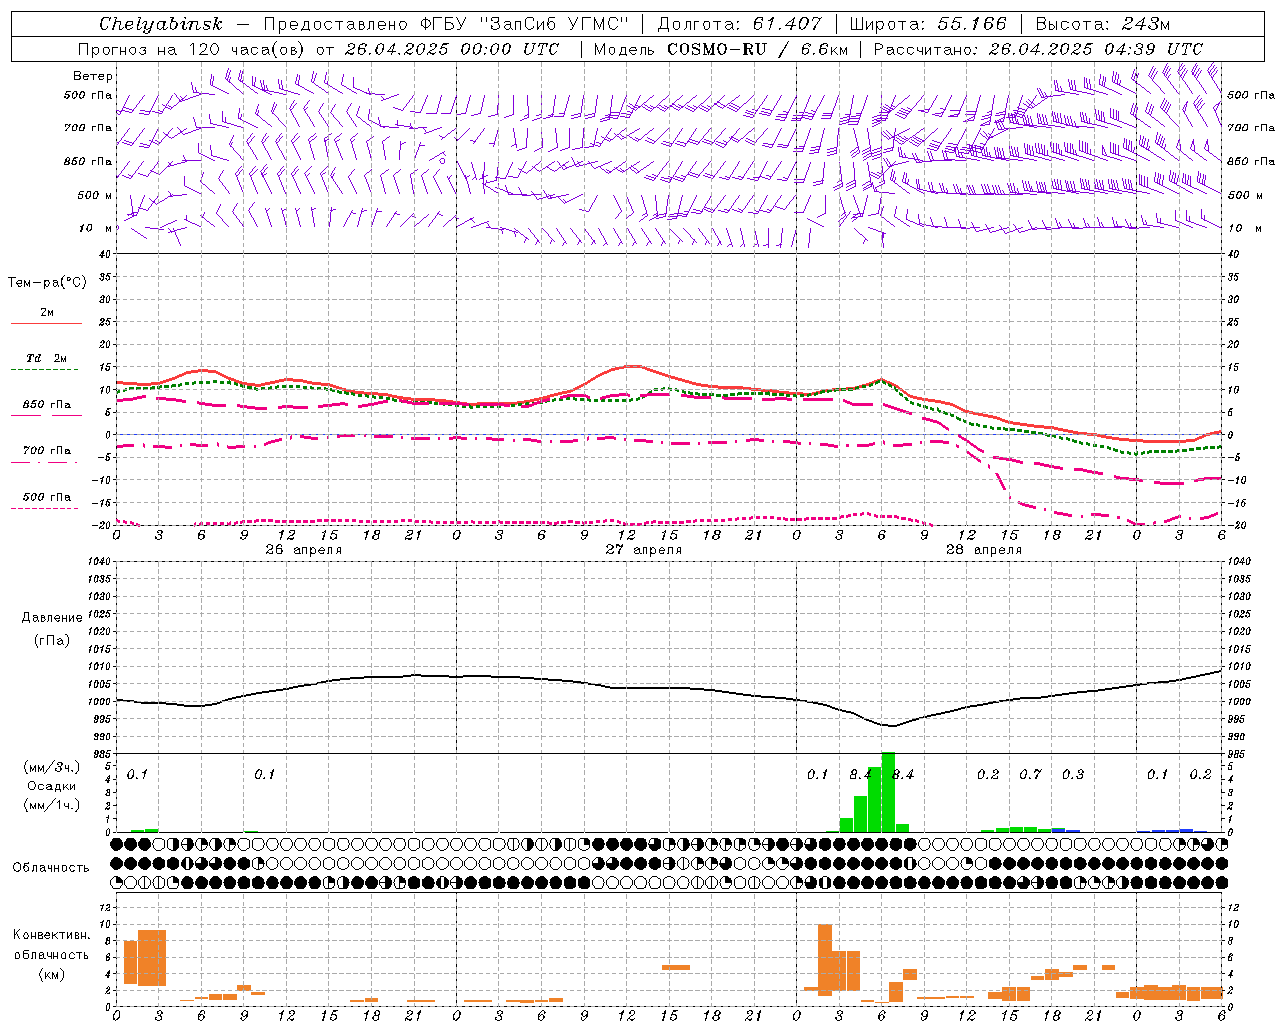Click the "2м" temperature legend entry

point(47,313)
